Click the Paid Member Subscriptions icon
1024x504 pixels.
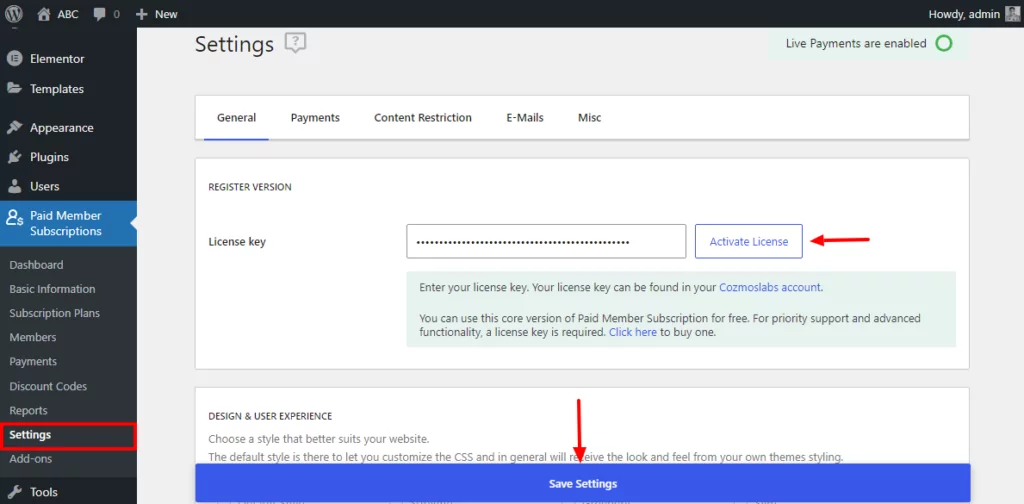pyautogui.click(x=14, y=217)
